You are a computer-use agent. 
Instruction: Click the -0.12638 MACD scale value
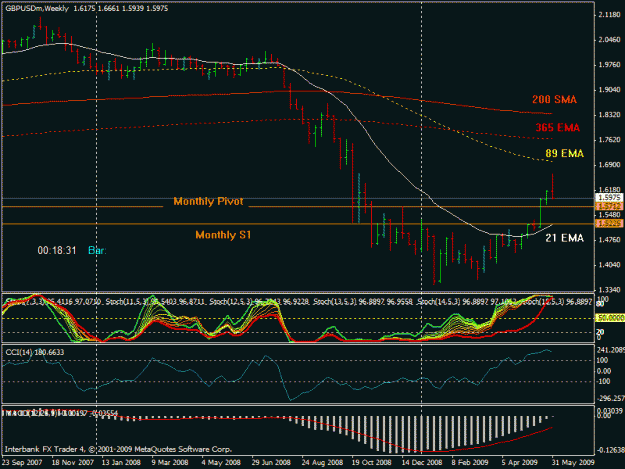pos(610,450)
